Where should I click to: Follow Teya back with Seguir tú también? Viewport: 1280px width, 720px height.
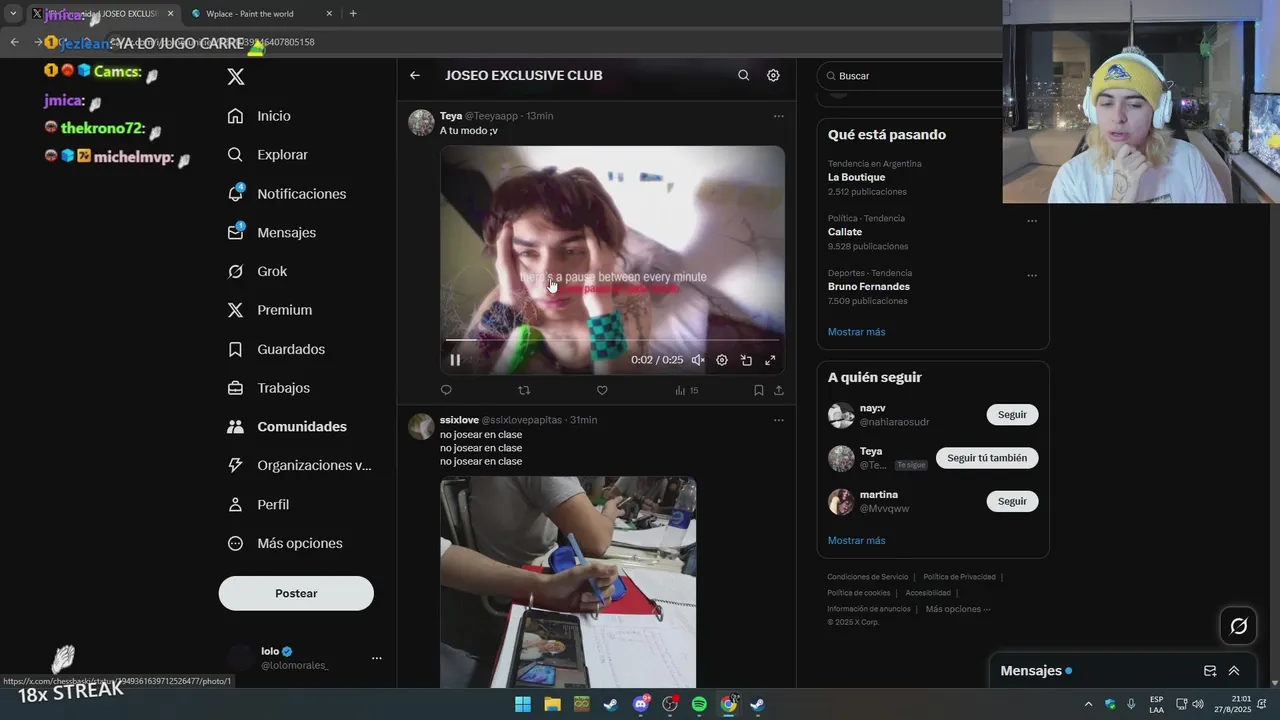pyautogui.click(x=987, y=458)
